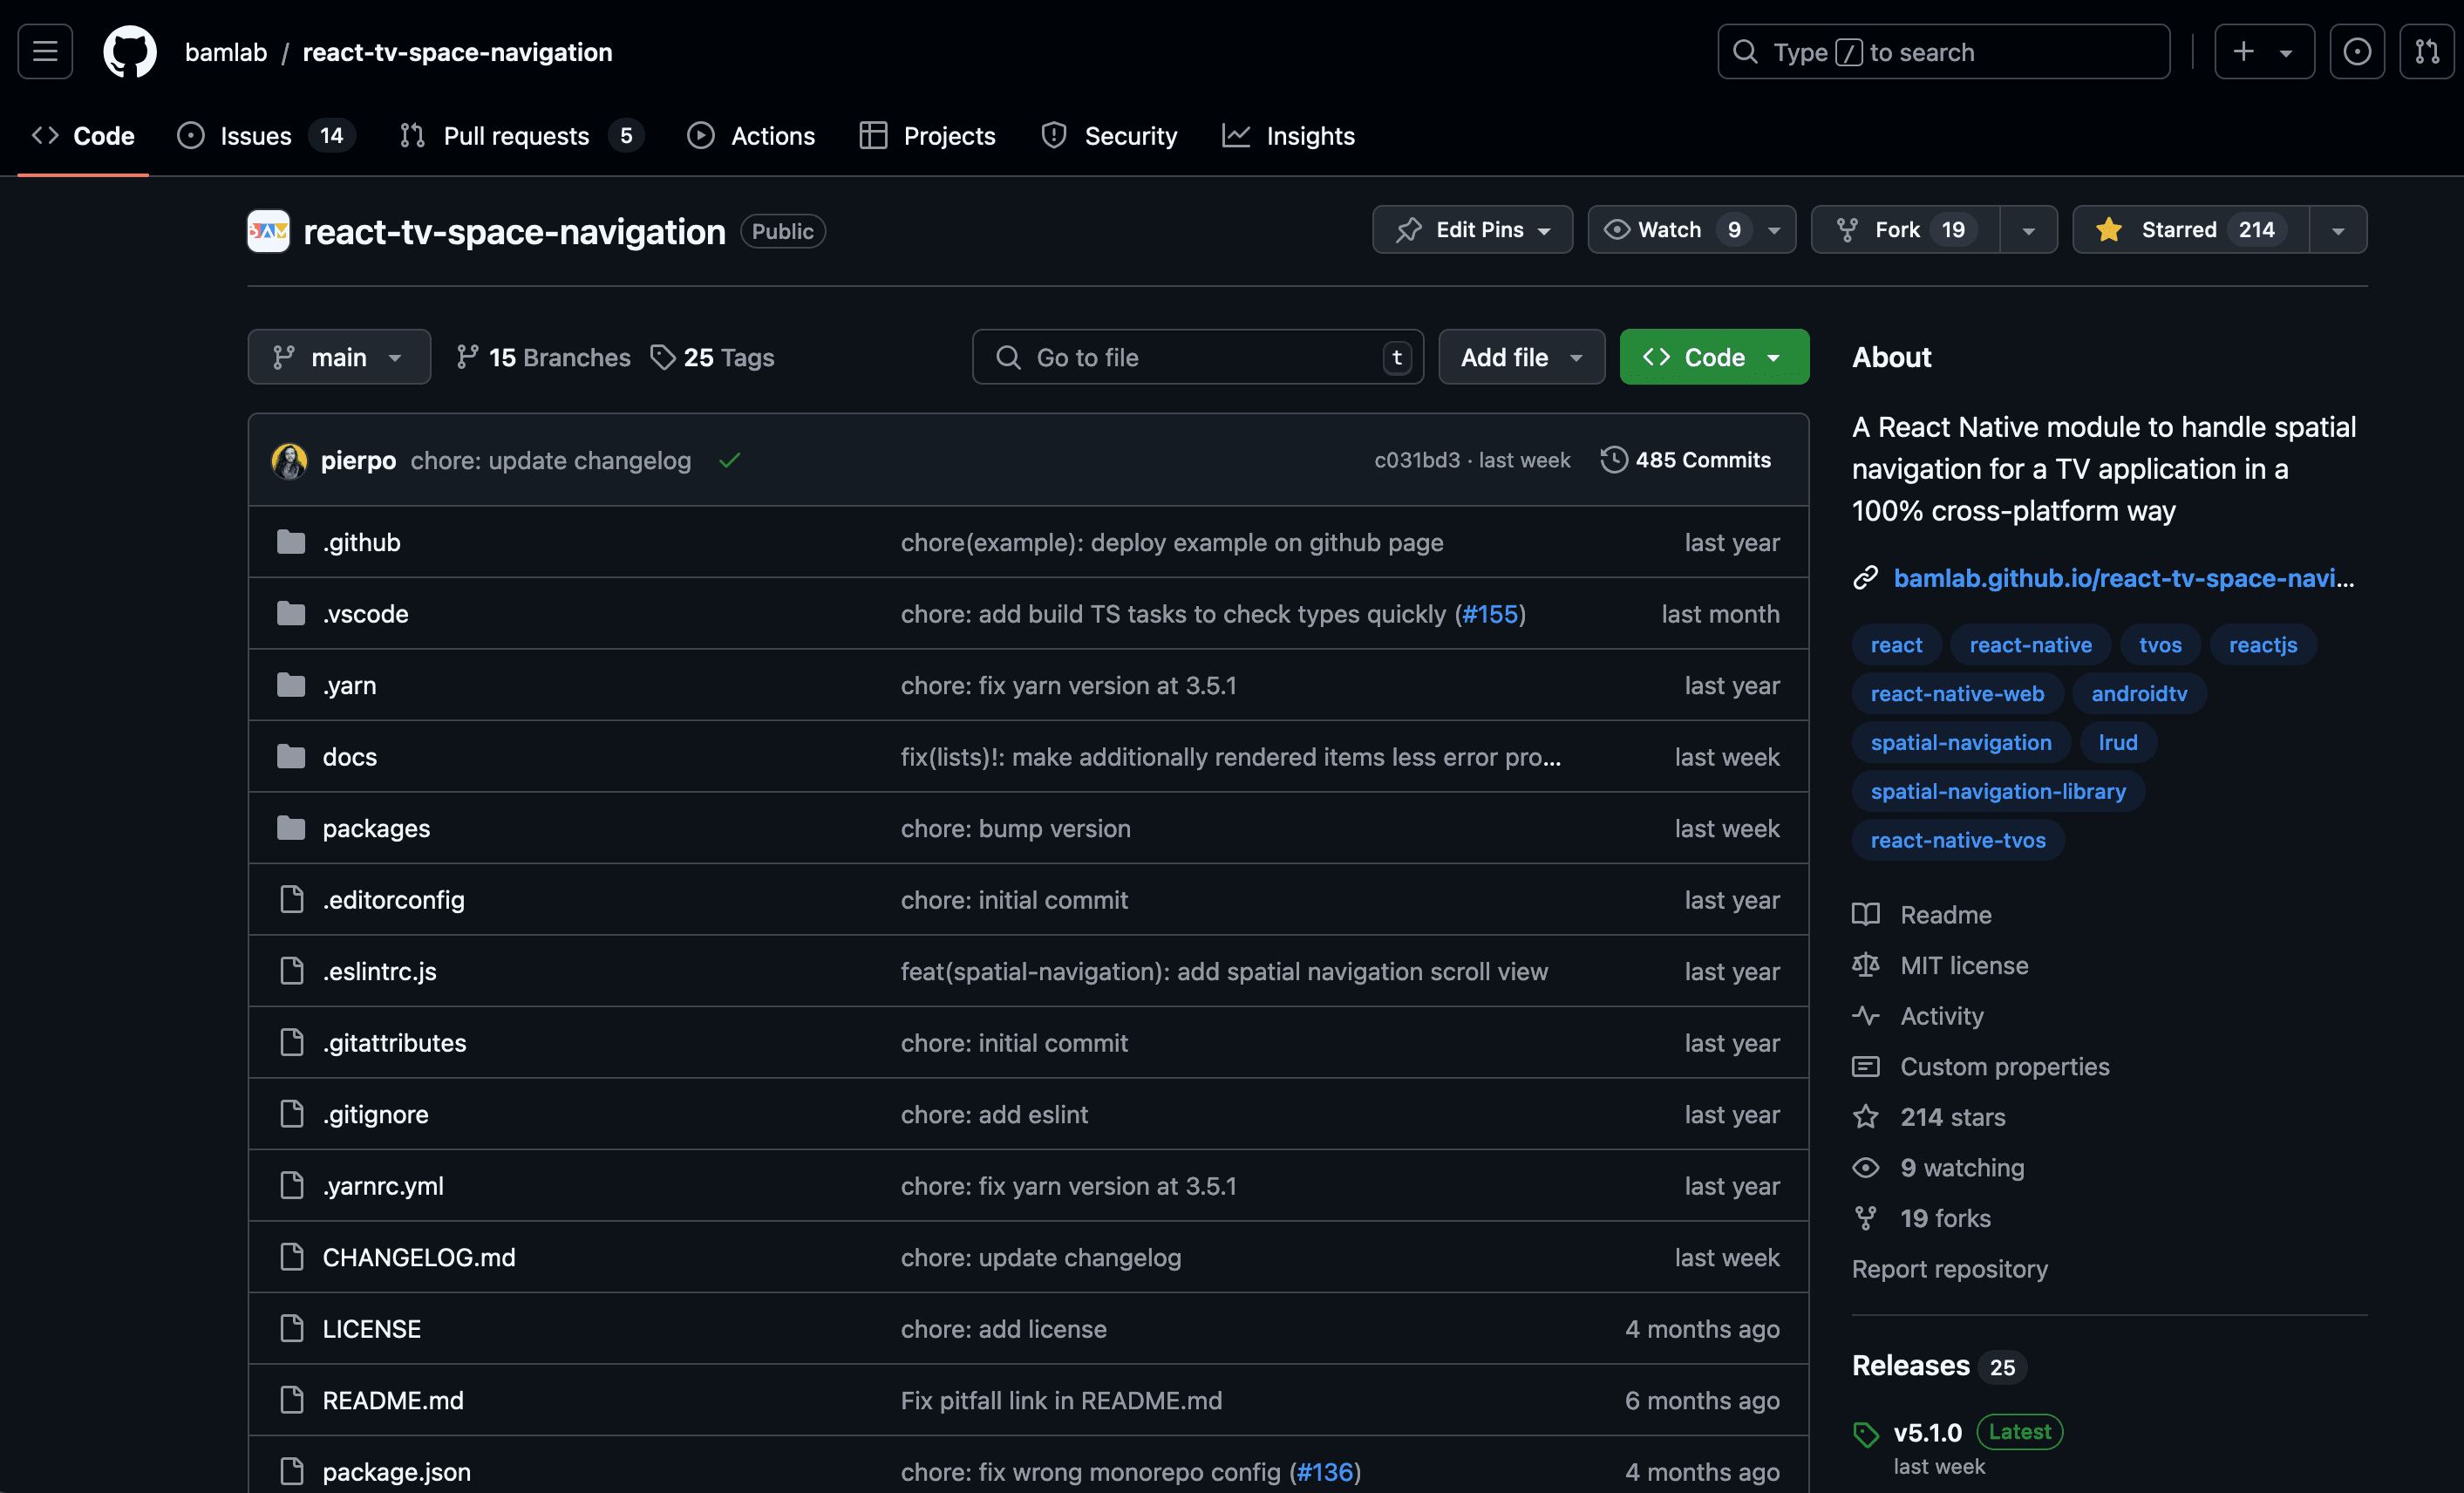Click the green check commit status icon
This screenshot has width=2464, height=1493.
coord(729,460)
